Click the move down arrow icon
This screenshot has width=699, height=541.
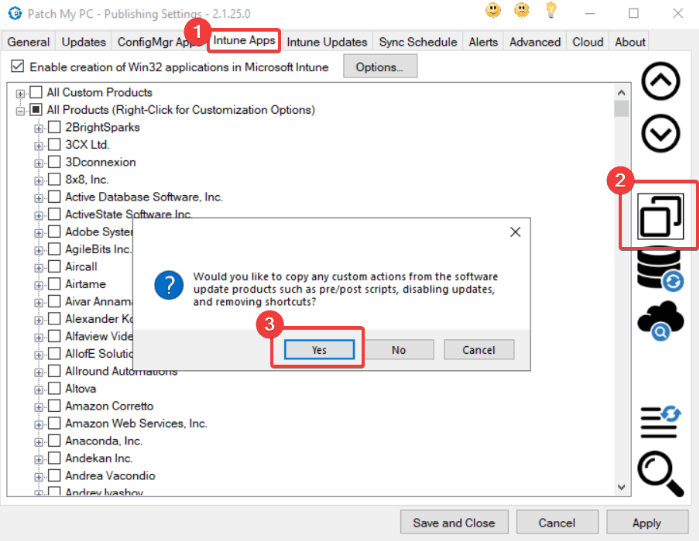click(x=660, y=133)
